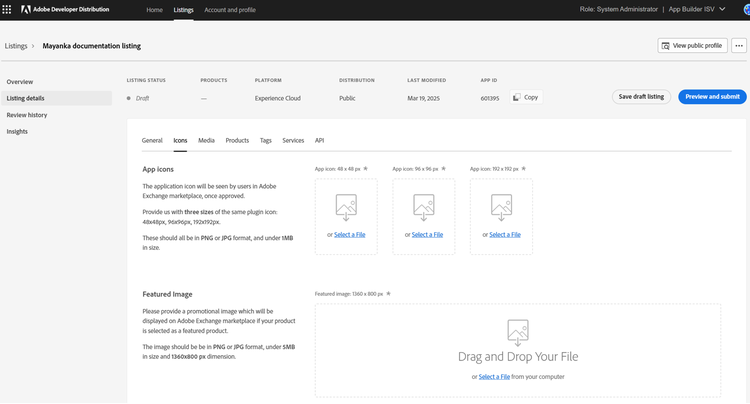The height and width of the screenshot is (404, 750).
Task: Click Save draft listing button
Action: pyautogui.click(x=641, y=97)
